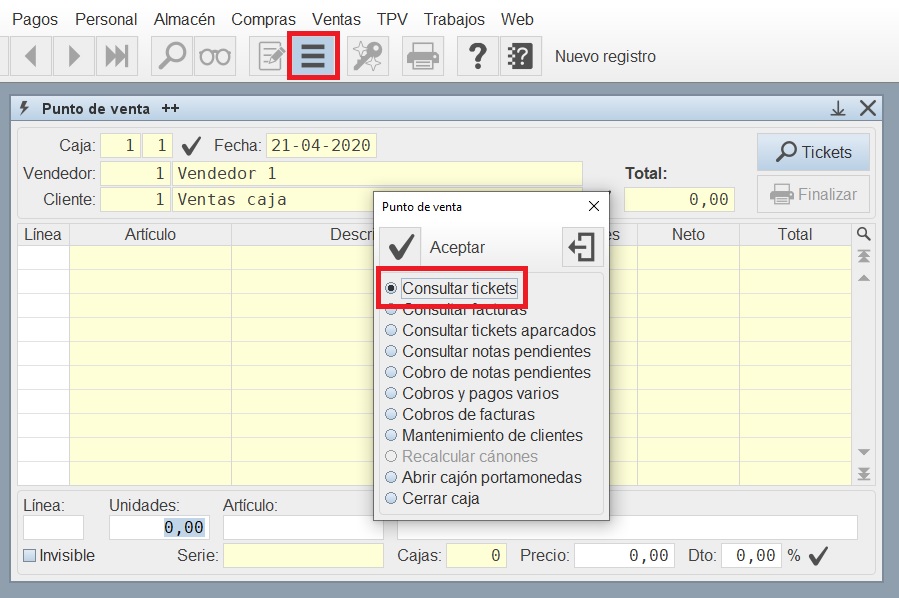Open the Ventas menu
Screen dimensions: 899x598
pyautogui.click(x=336, y=19)
